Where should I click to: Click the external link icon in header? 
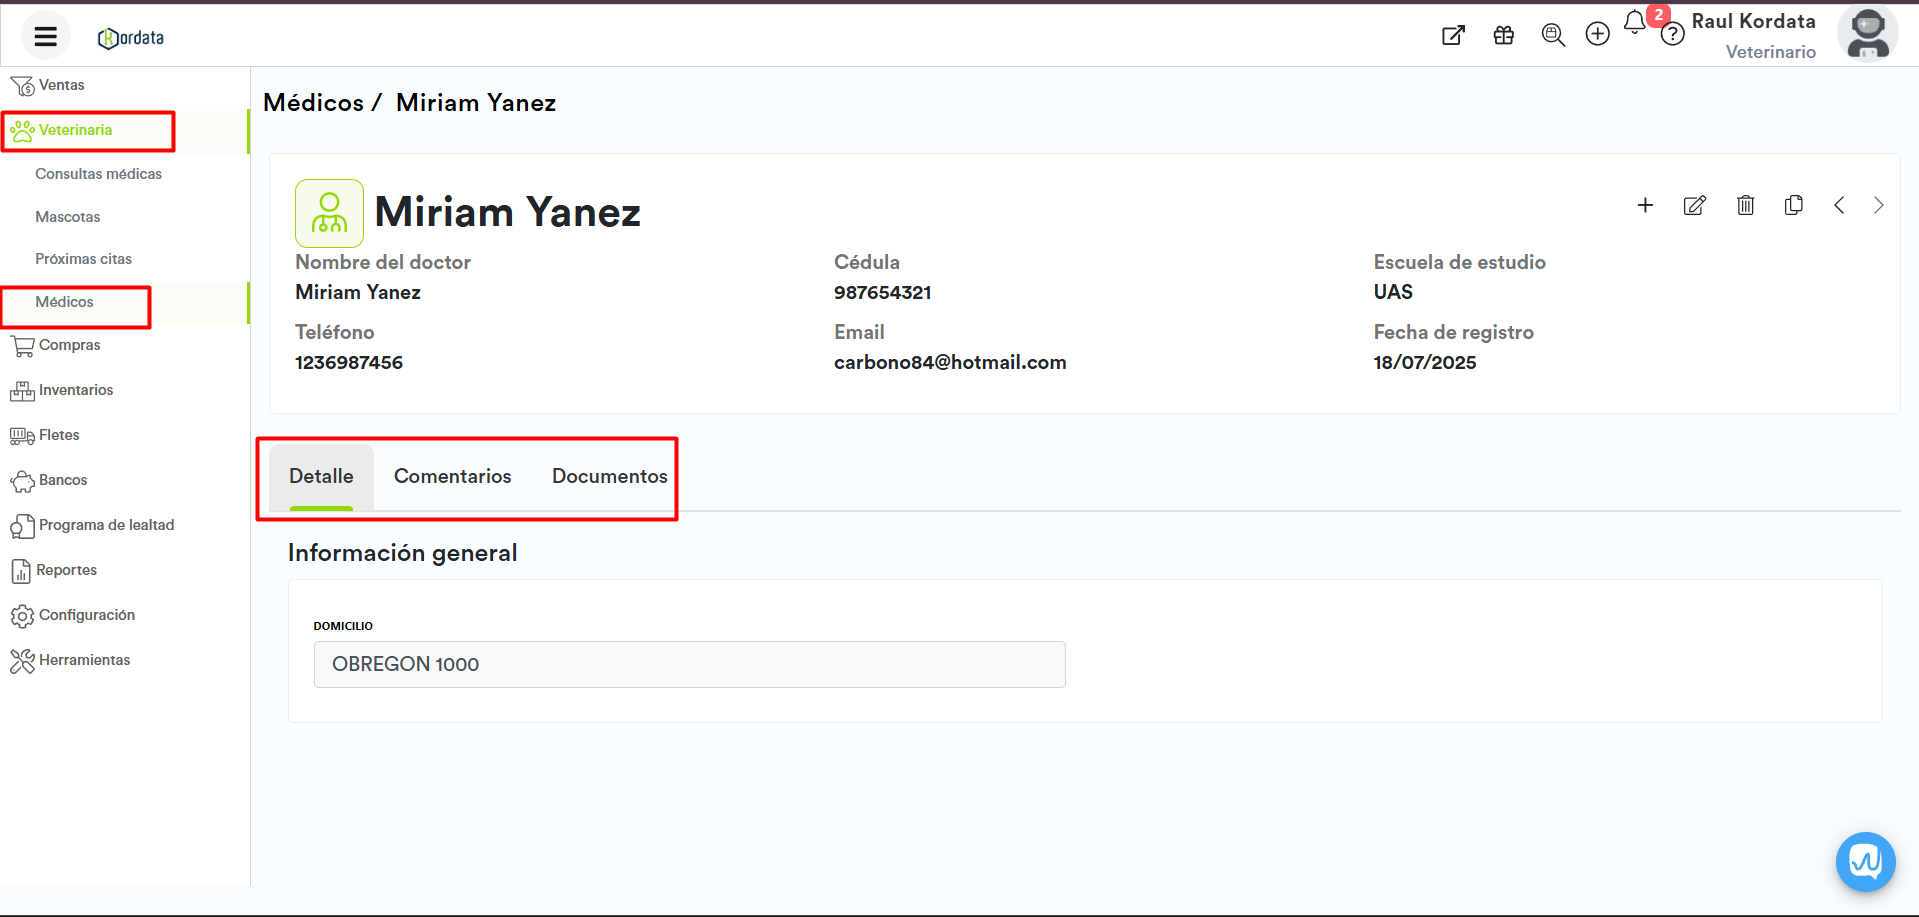point(1453,36)
